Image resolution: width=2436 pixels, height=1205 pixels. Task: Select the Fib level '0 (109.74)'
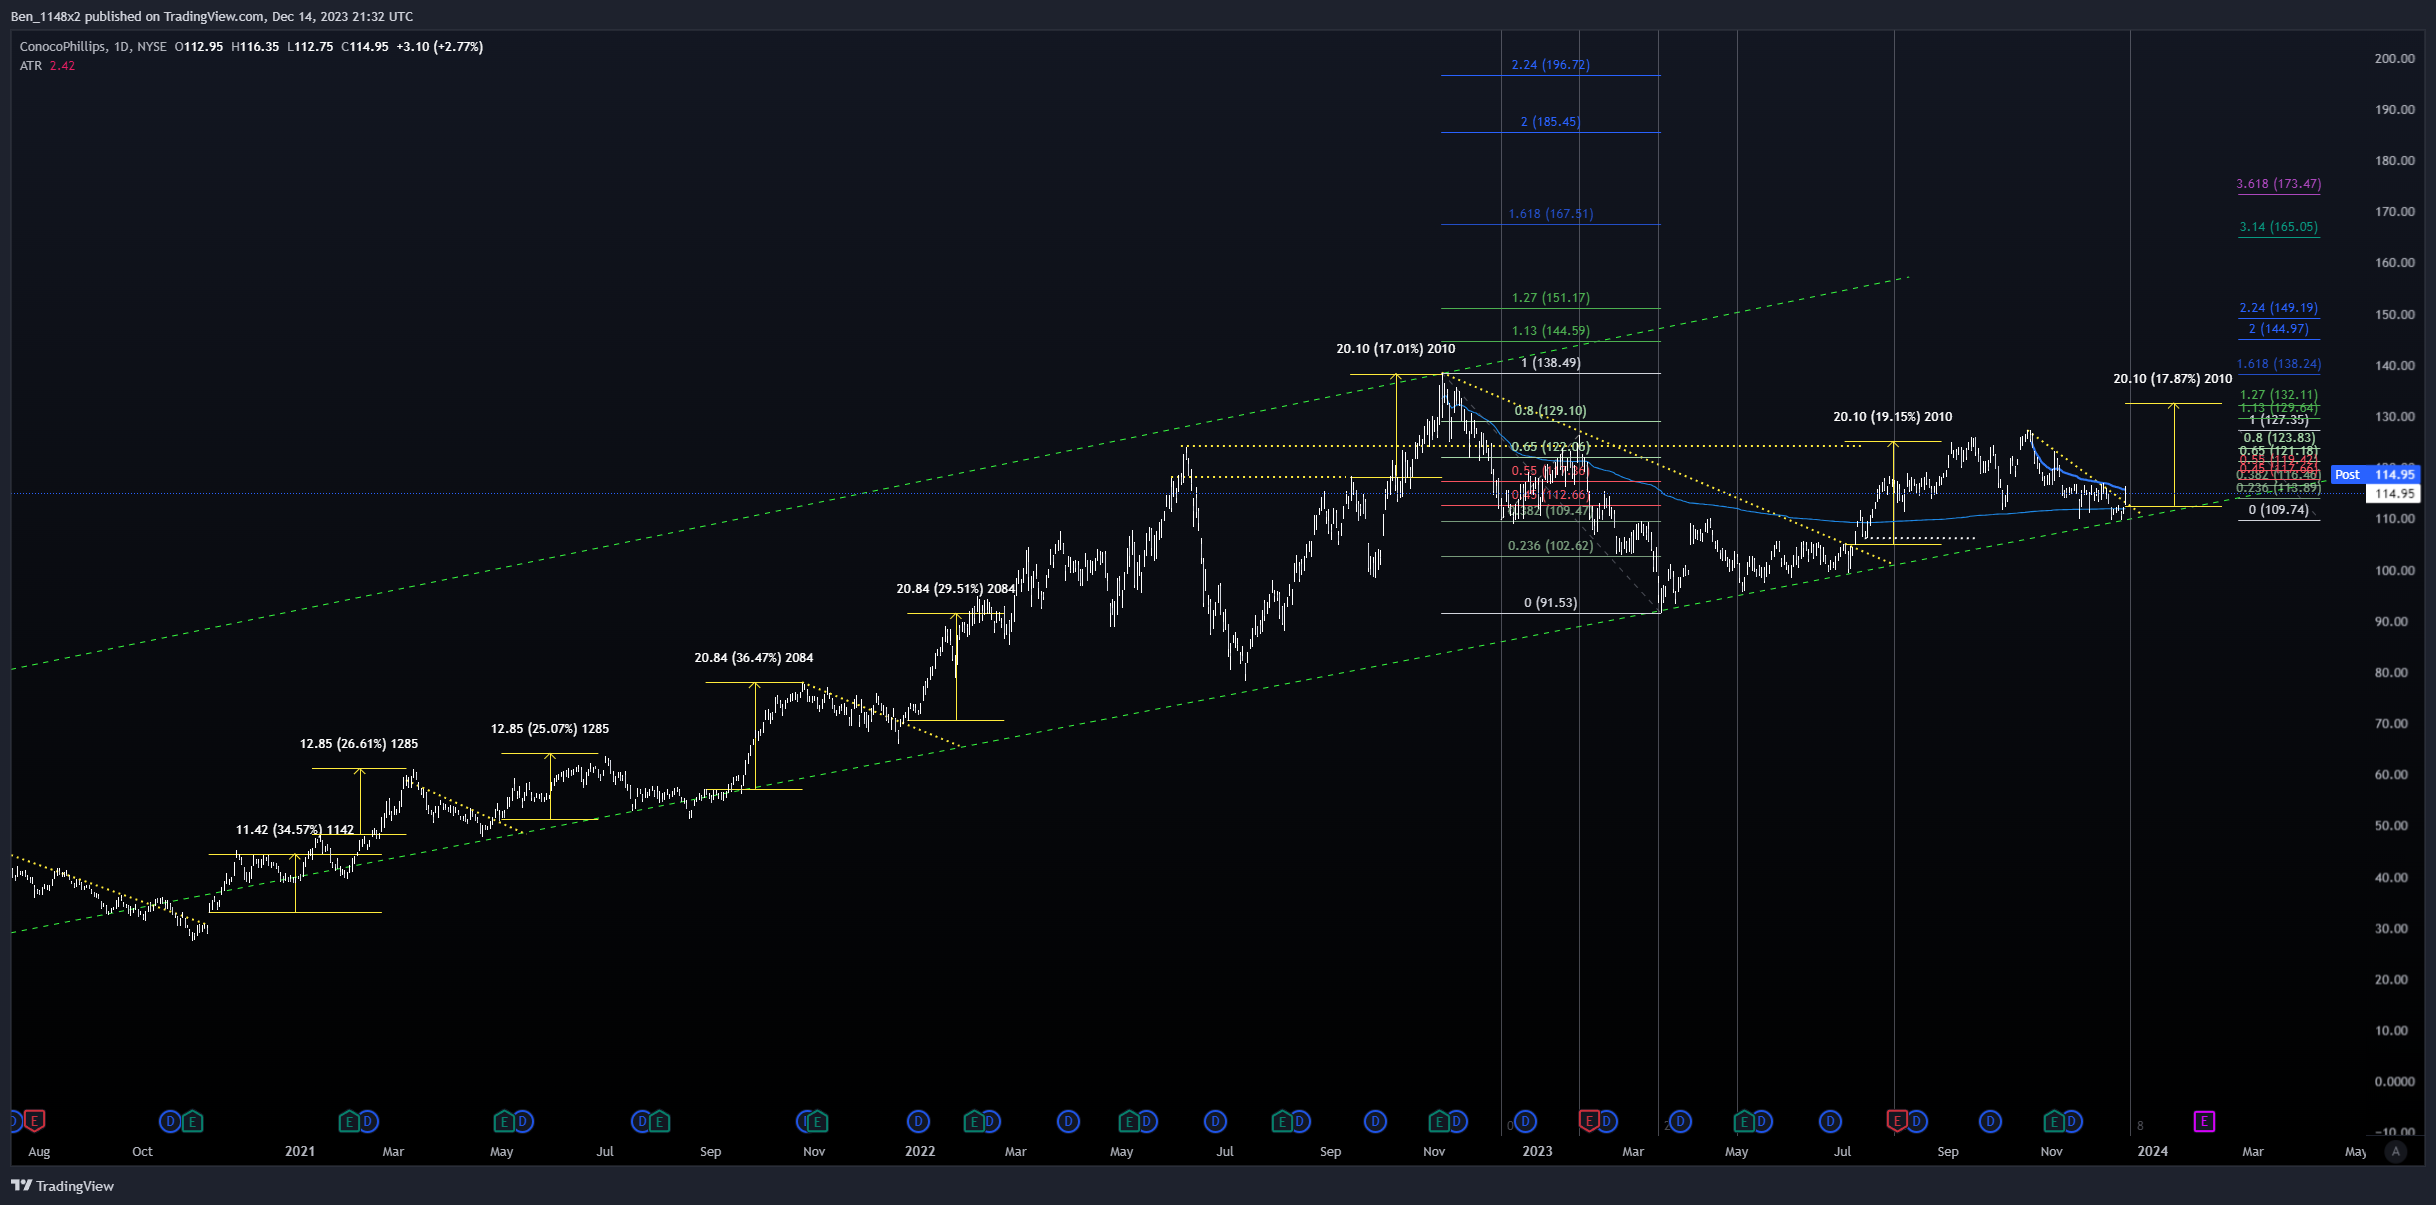(x=2279, y=509)
